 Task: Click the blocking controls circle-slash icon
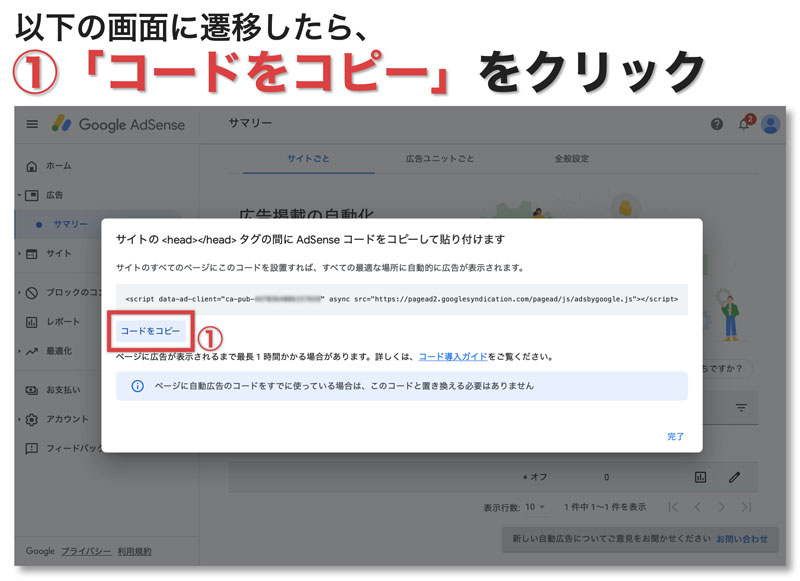click(x=32, y=293)
